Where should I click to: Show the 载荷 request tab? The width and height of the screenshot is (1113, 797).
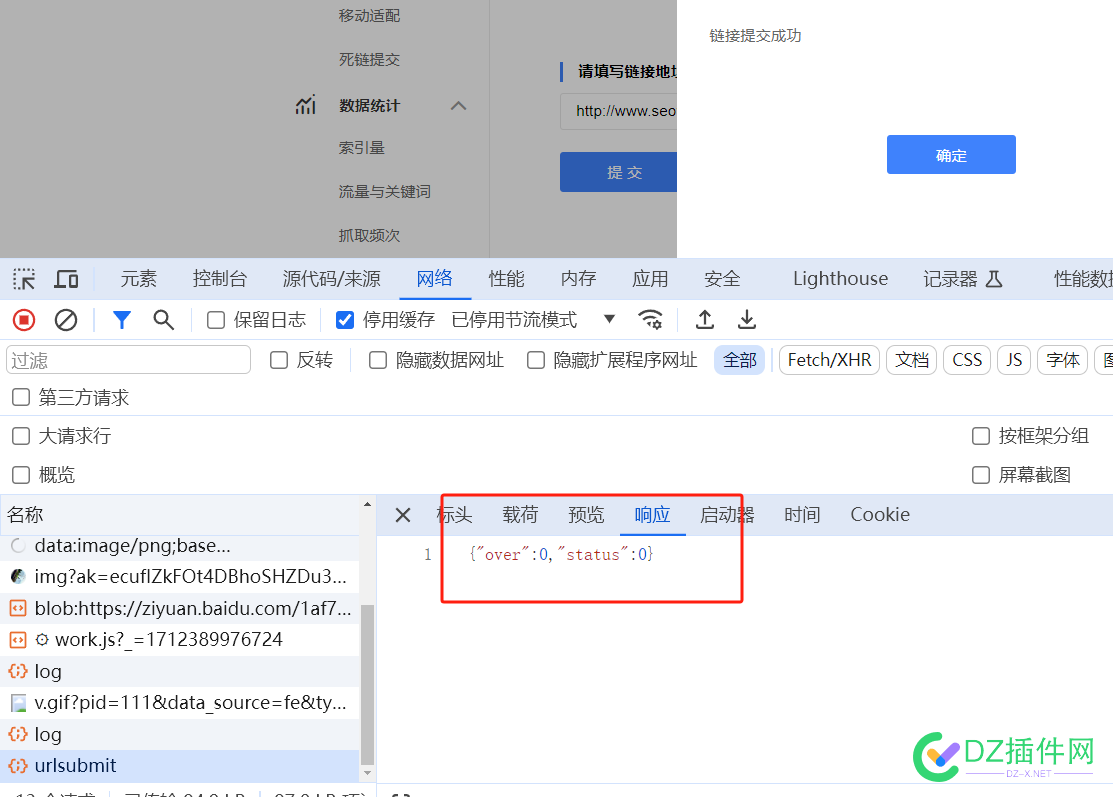(x=520, y=515)
